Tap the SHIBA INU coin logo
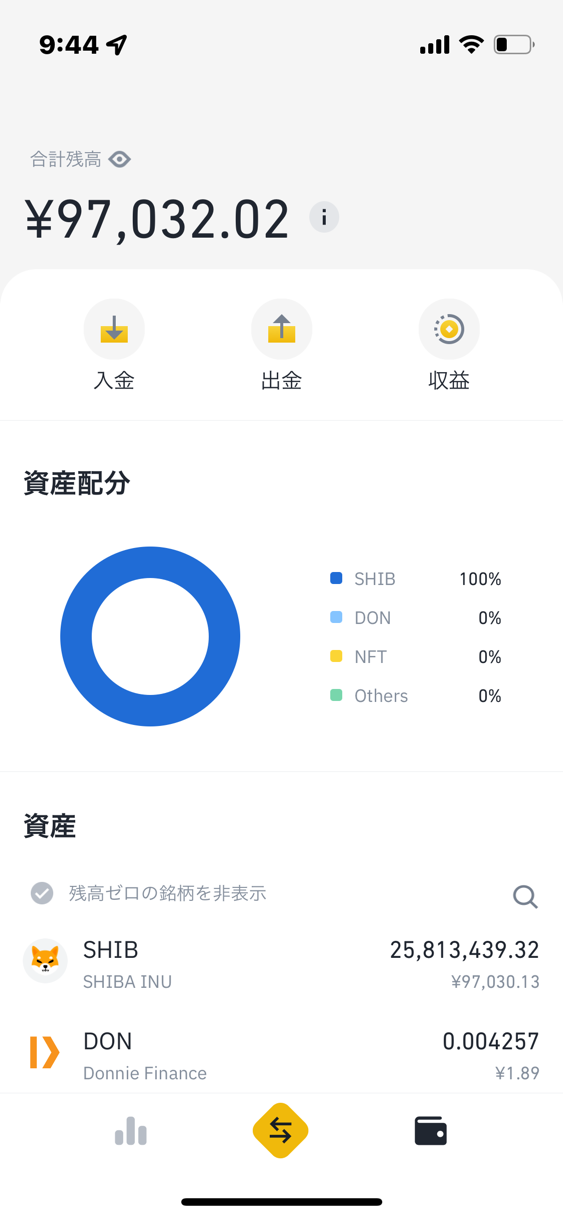The width and height of the screenshot is (563, 1218). coord(45,961)
